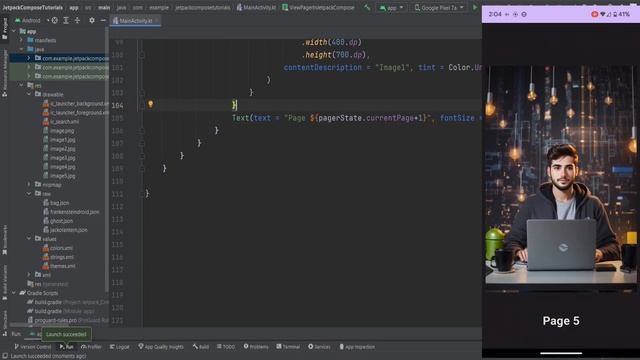Select image.png in drawable

[x=58, y=131]
